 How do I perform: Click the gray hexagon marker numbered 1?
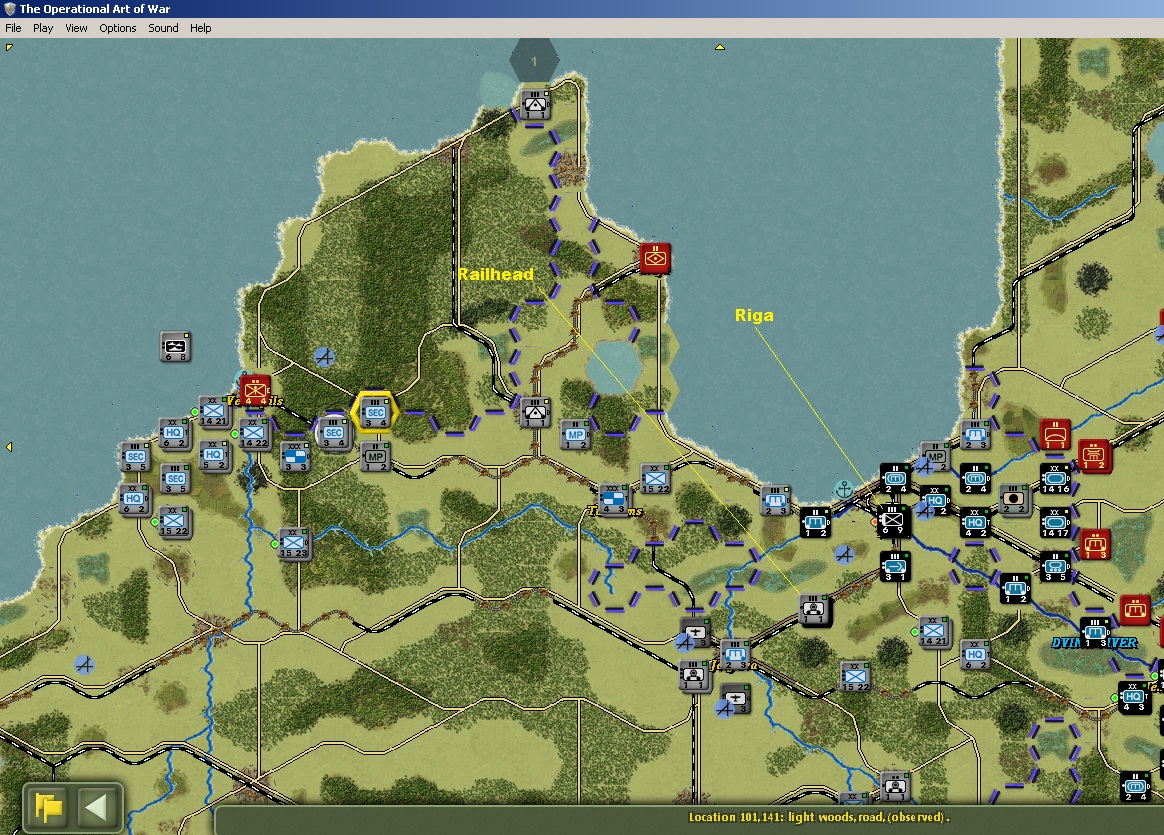[x=534, y=61]
